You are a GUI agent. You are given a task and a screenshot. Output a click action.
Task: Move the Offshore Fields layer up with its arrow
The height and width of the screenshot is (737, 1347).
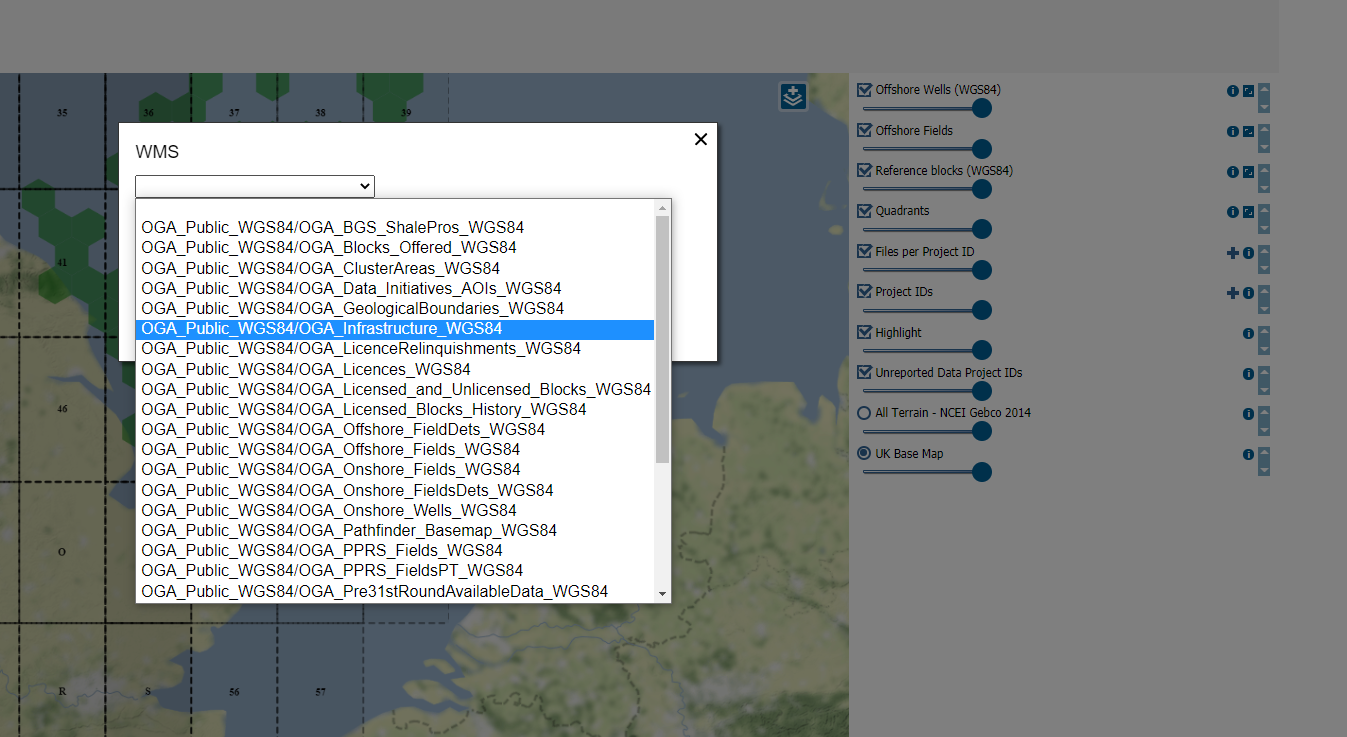1263,127
